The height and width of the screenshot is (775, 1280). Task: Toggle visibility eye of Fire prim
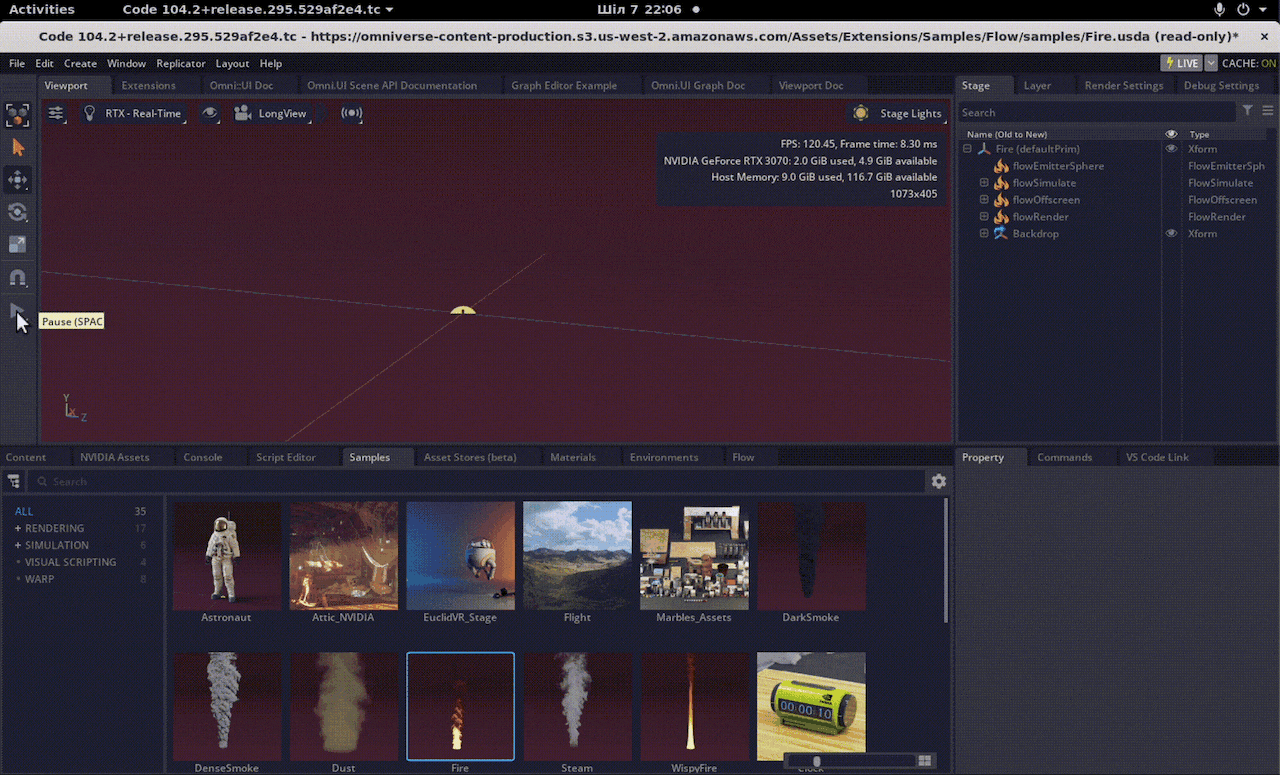(x=1171, y=149)
